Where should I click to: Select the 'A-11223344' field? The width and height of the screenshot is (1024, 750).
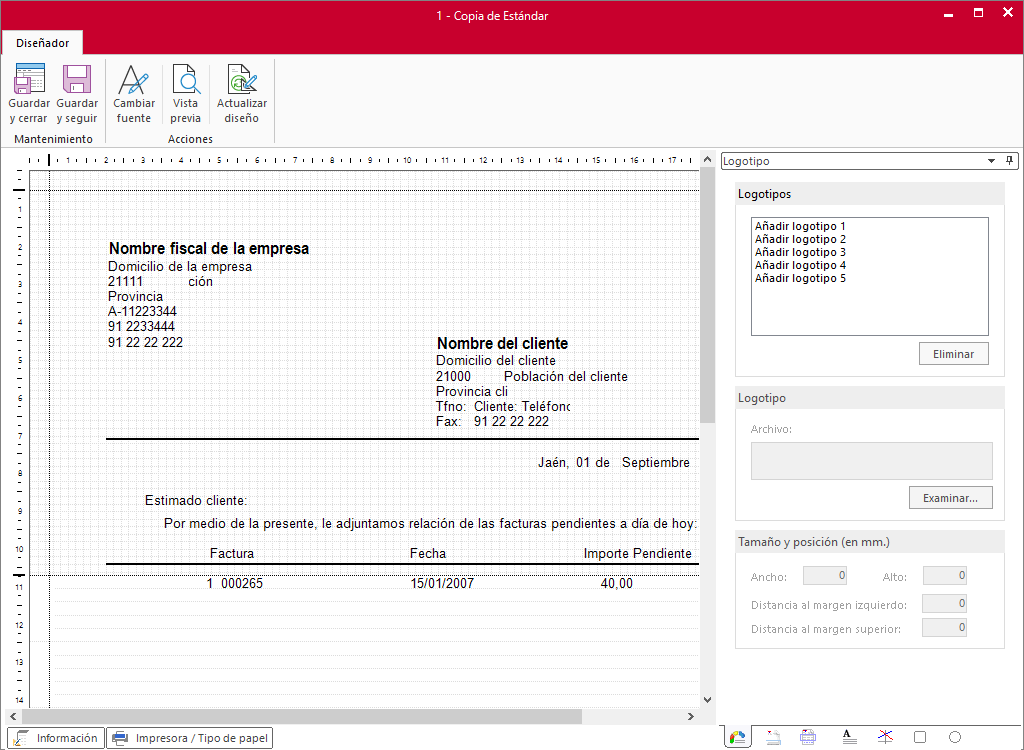pyautogui.click(x=142, y=312)
